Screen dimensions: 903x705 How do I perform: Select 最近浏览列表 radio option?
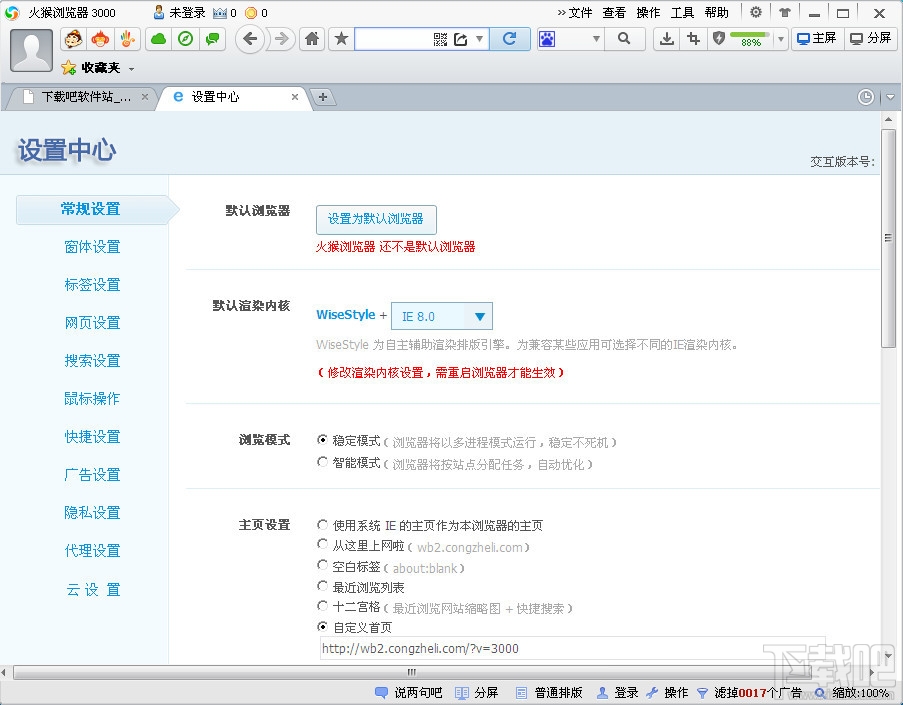tap(322, 586)
